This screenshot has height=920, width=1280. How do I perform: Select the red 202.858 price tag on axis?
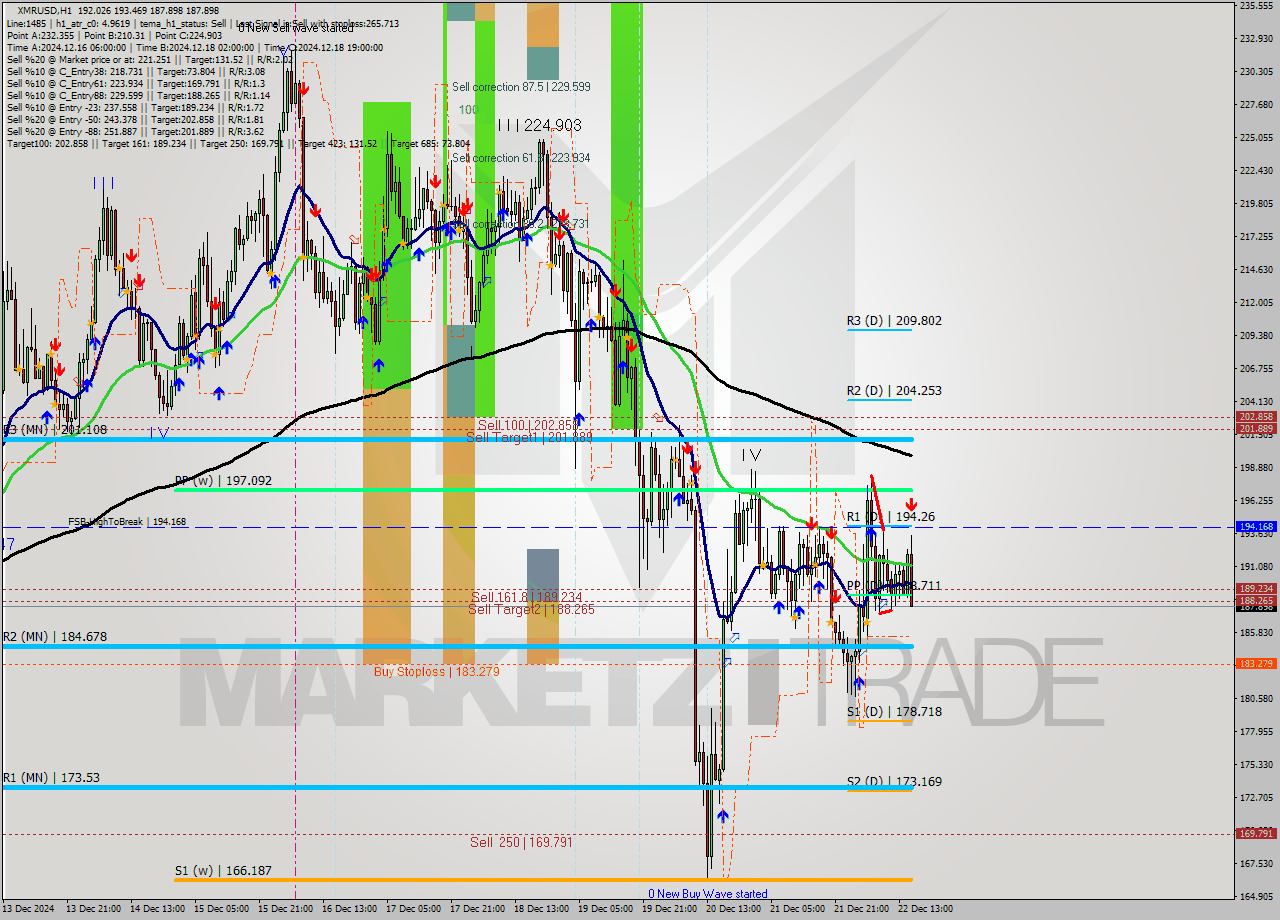1256,417
